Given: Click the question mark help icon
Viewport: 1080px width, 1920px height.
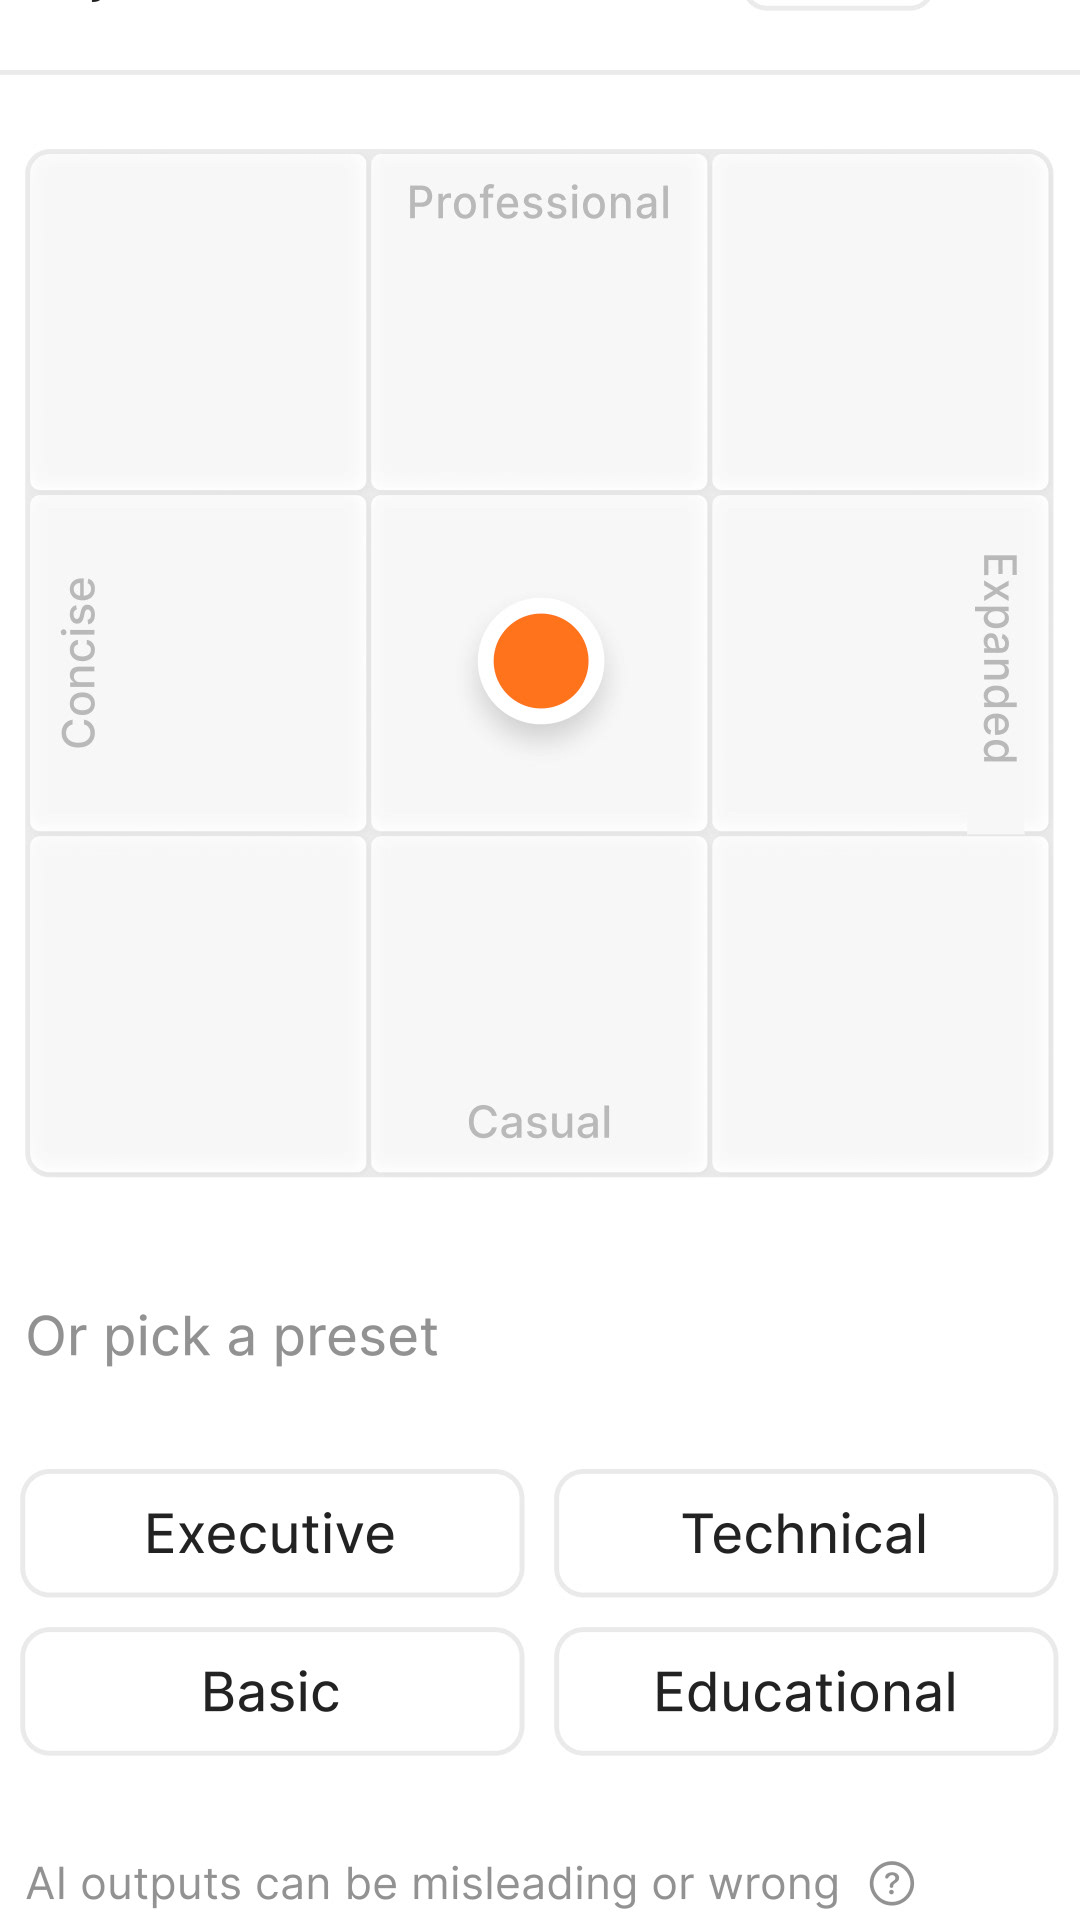Looking at the screenshot, I should pos(891,1884).
